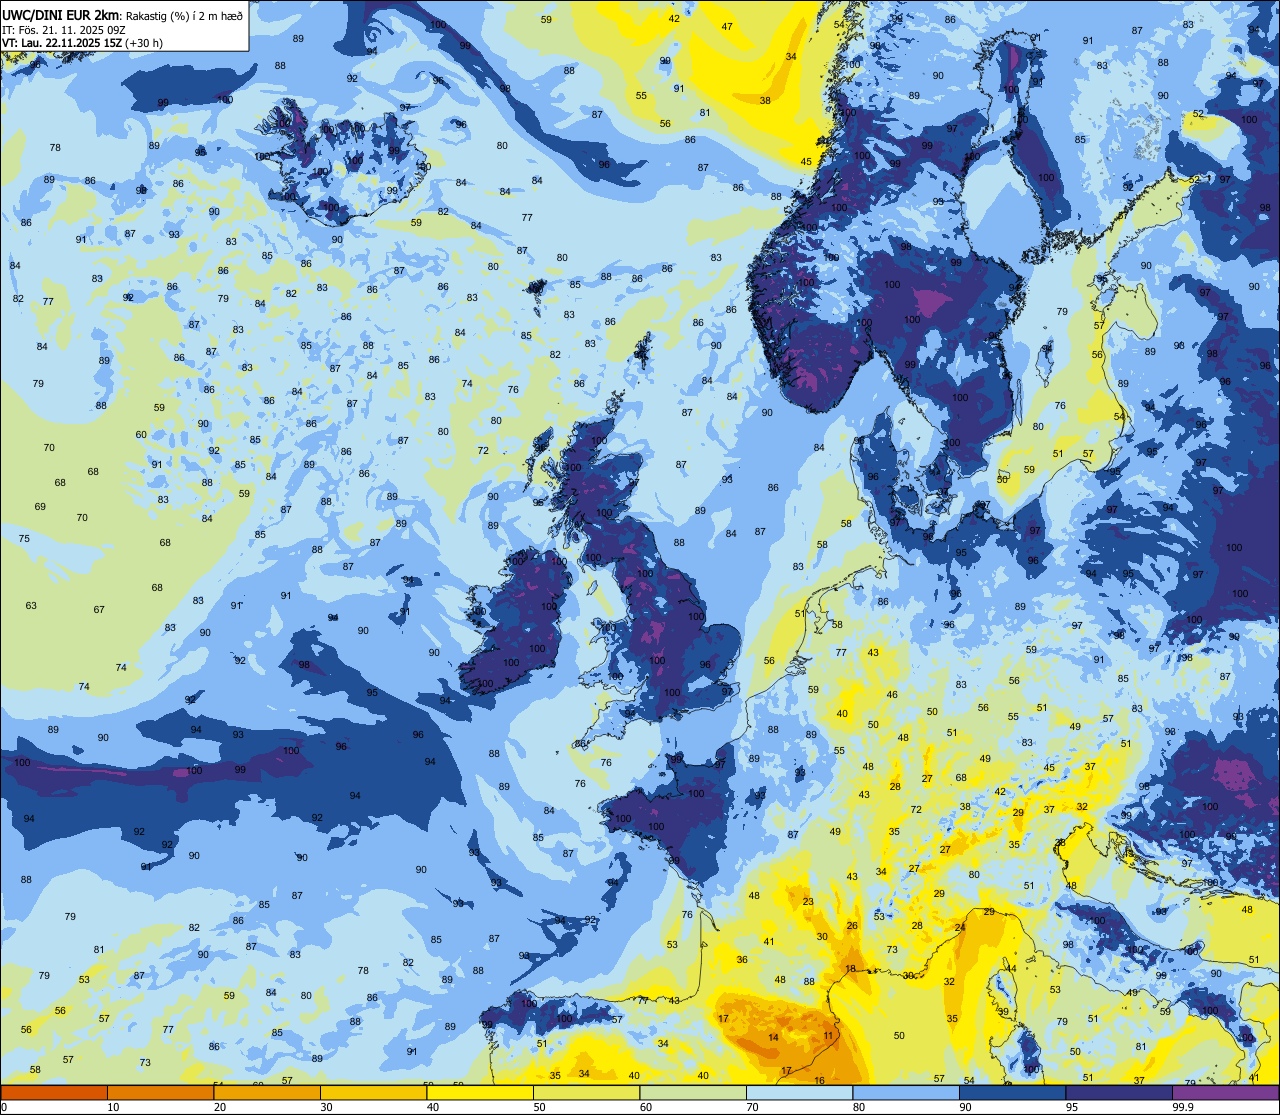
Task: Click the map value "63" at left edge
Action: point(31,605)
